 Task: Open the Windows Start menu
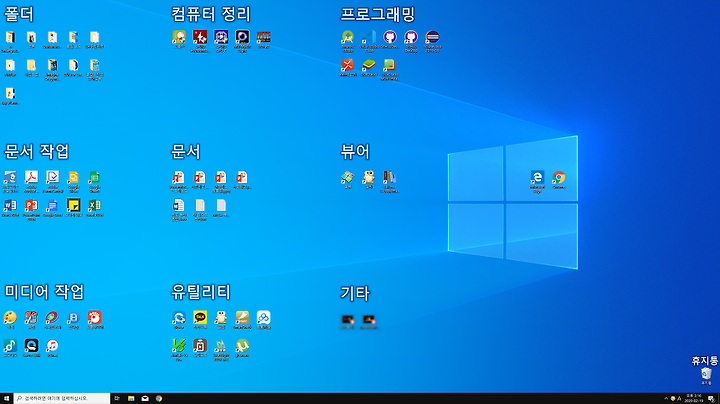click(x=6, y=398)
